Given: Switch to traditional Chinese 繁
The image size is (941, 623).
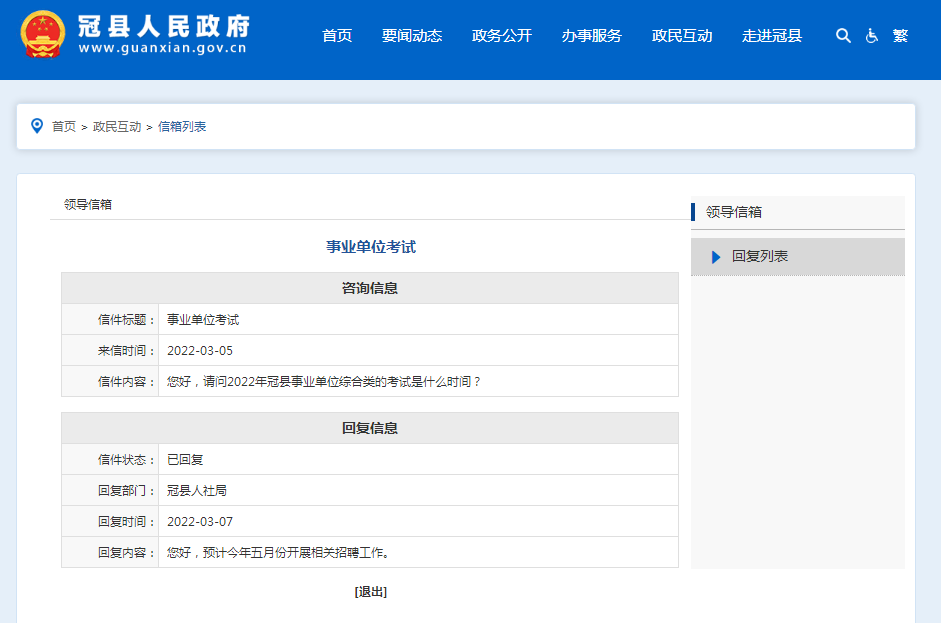Looking at the screenshot, I should coord(900,36).
